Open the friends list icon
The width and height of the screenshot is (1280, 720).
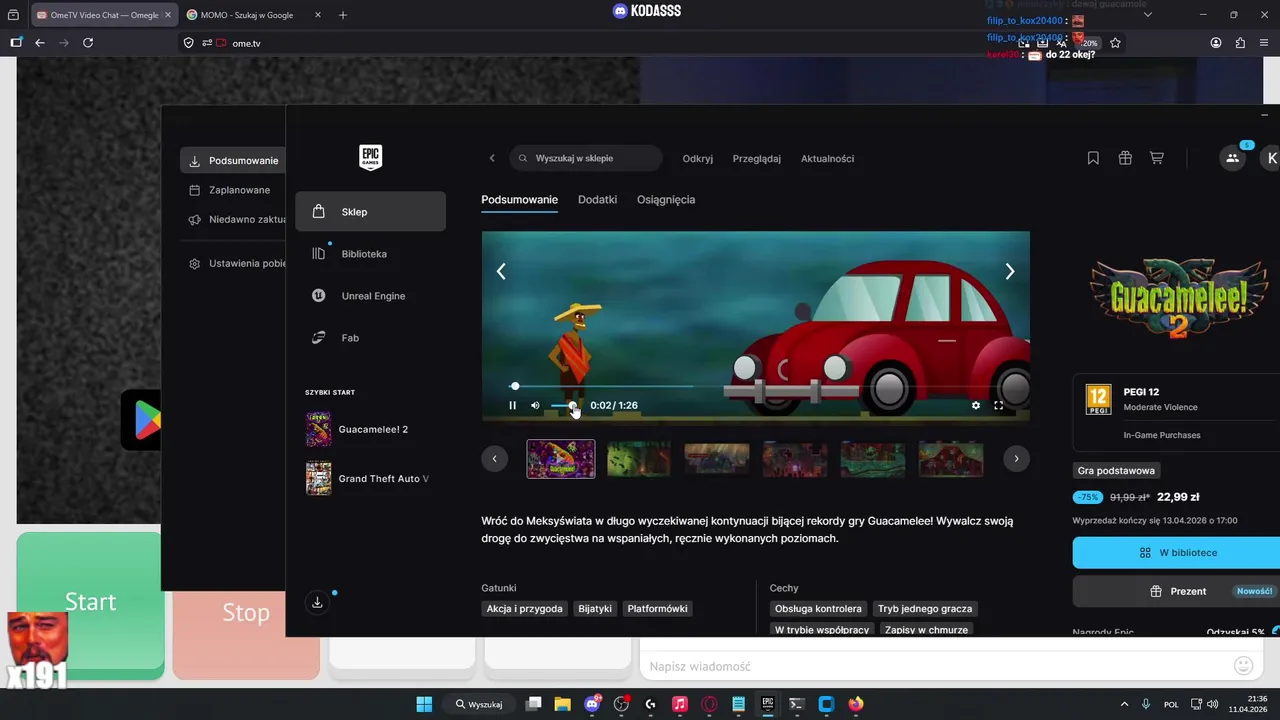click(1232, 158)
